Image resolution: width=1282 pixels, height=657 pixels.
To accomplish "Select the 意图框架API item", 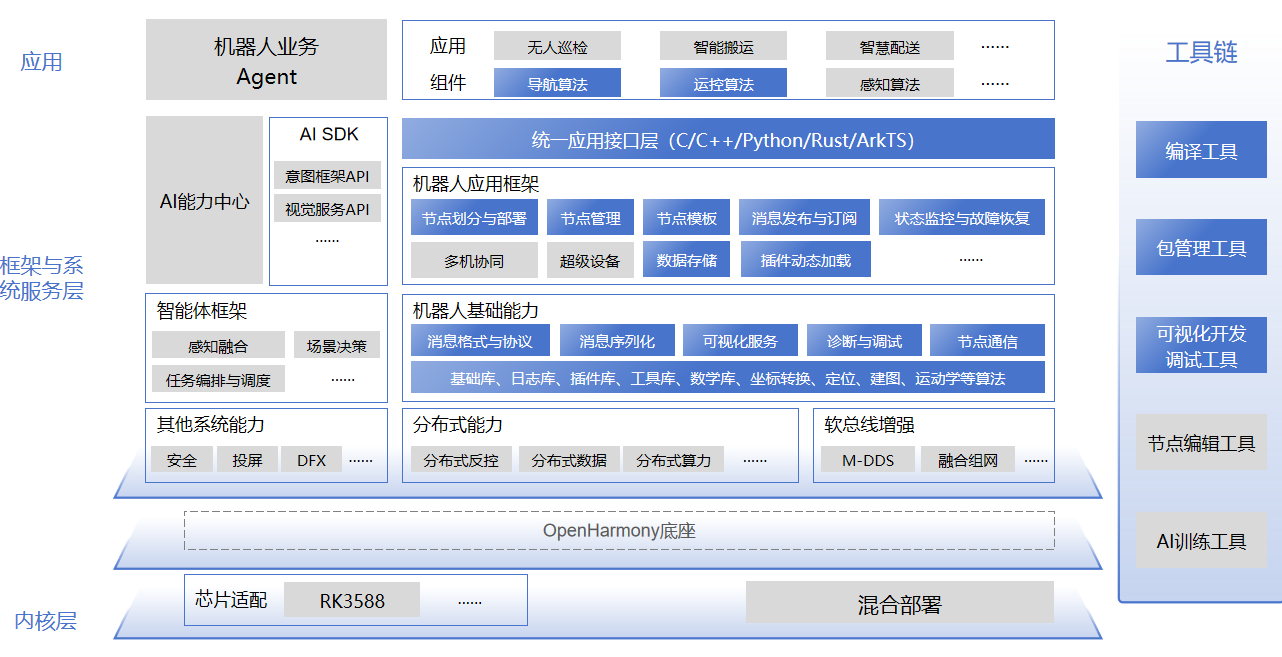I will coord(327,176).
